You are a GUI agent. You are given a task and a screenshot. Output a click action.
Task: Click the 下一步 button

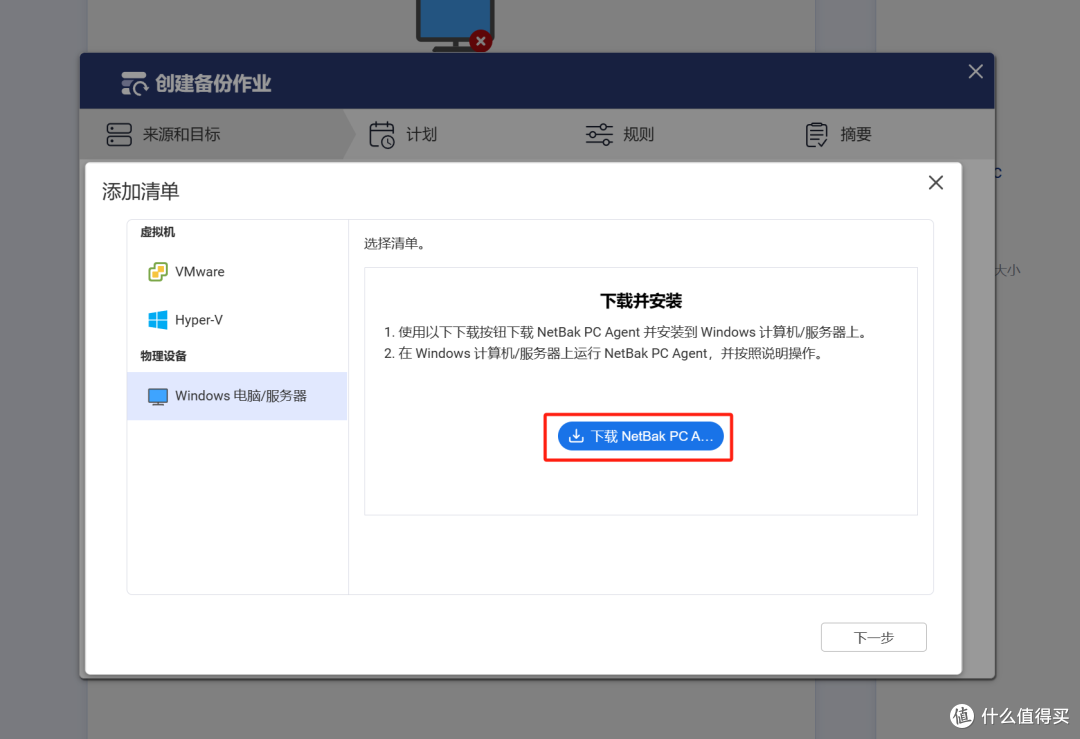pos(873,637)
